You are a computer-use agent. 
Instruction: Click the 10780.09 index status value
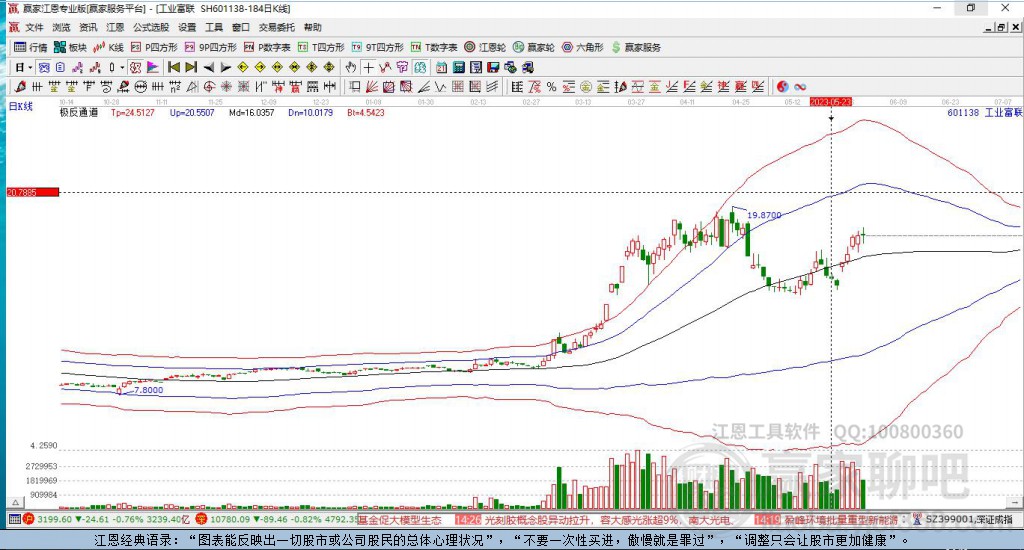[229, 519]
